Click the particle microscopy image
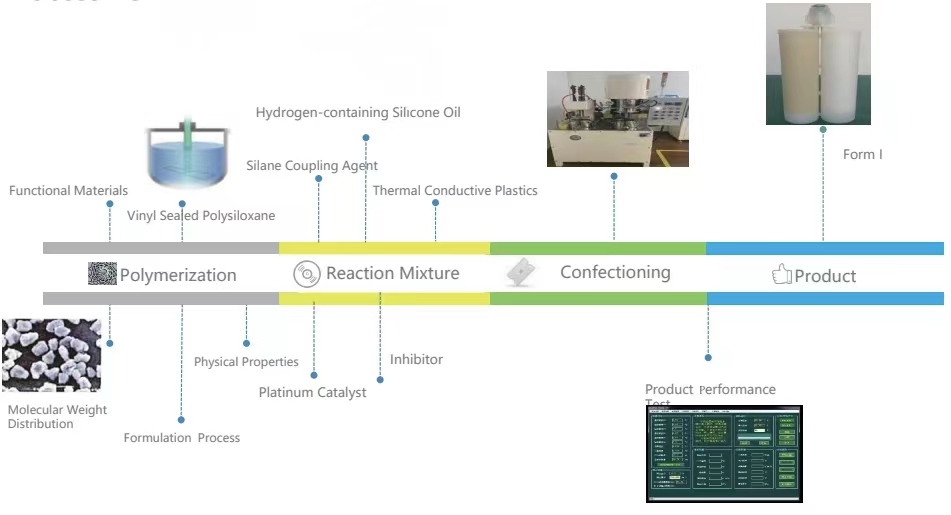The width and height of the screenshot is (951, 515). point(51,355)
